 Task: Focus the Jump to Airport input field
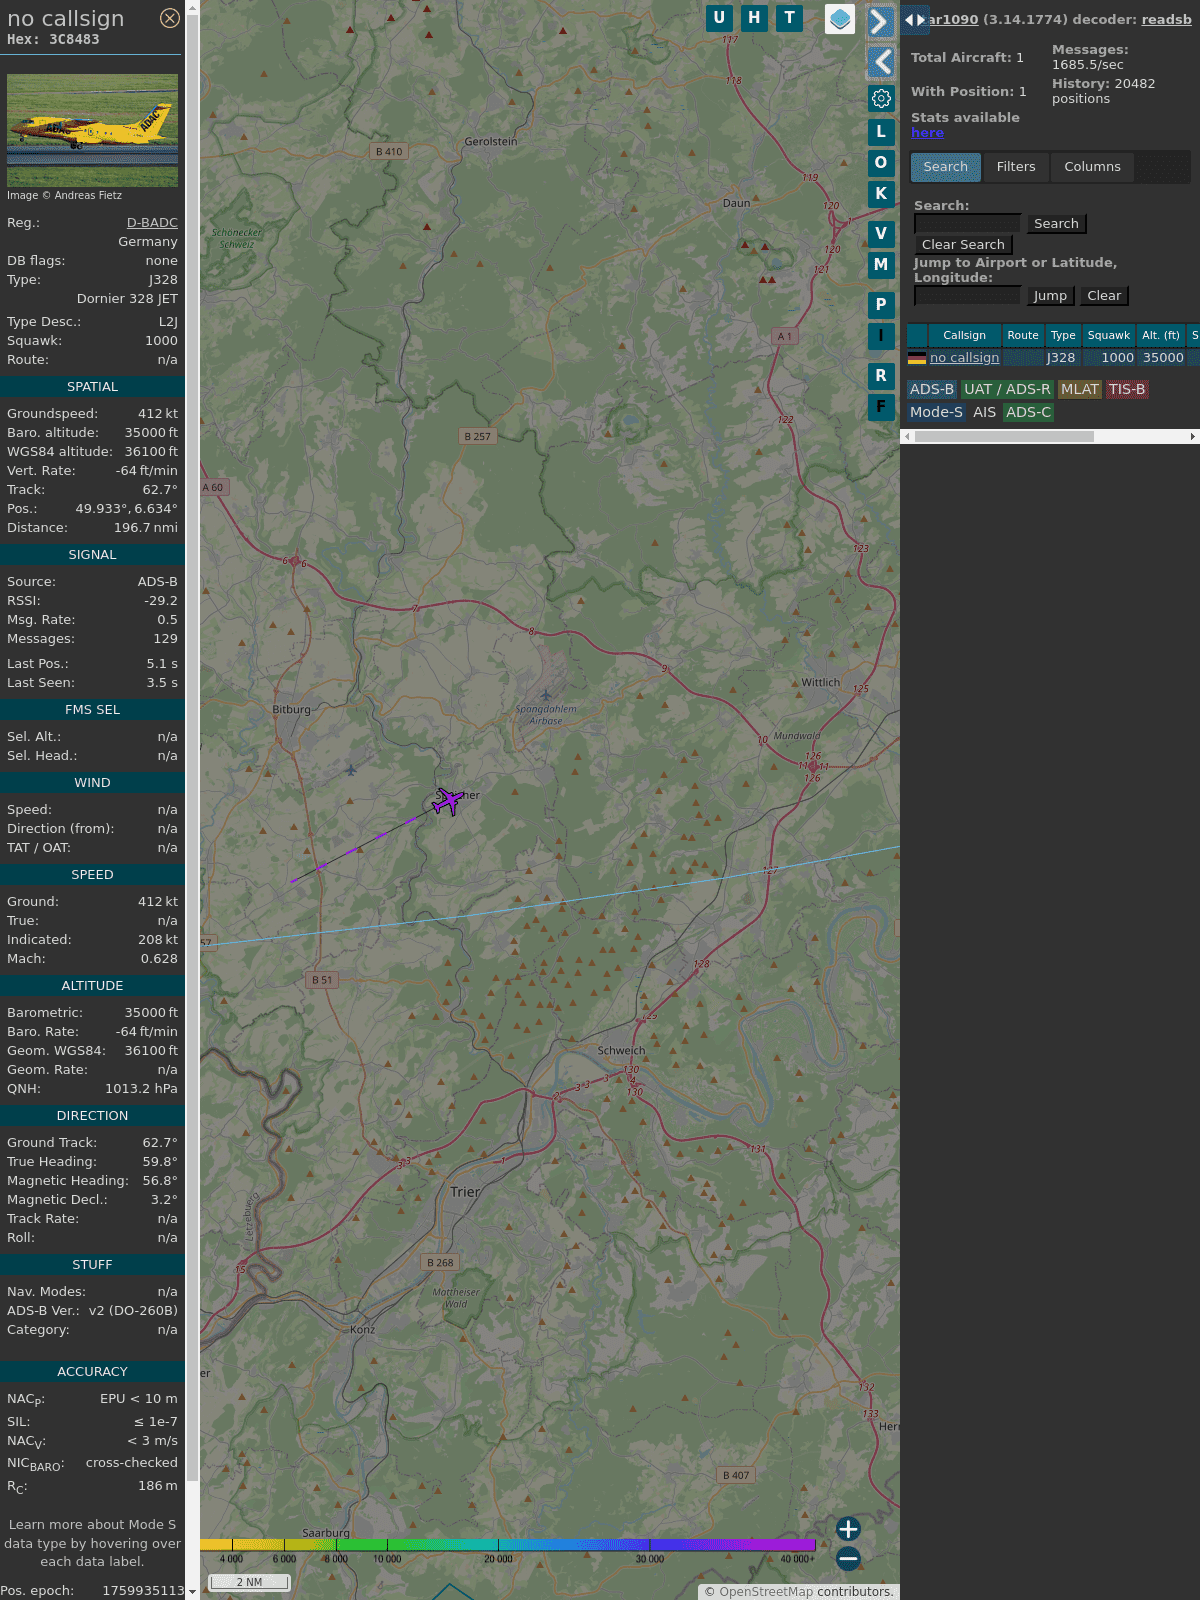pyautogui.click(x=967, y=296)
